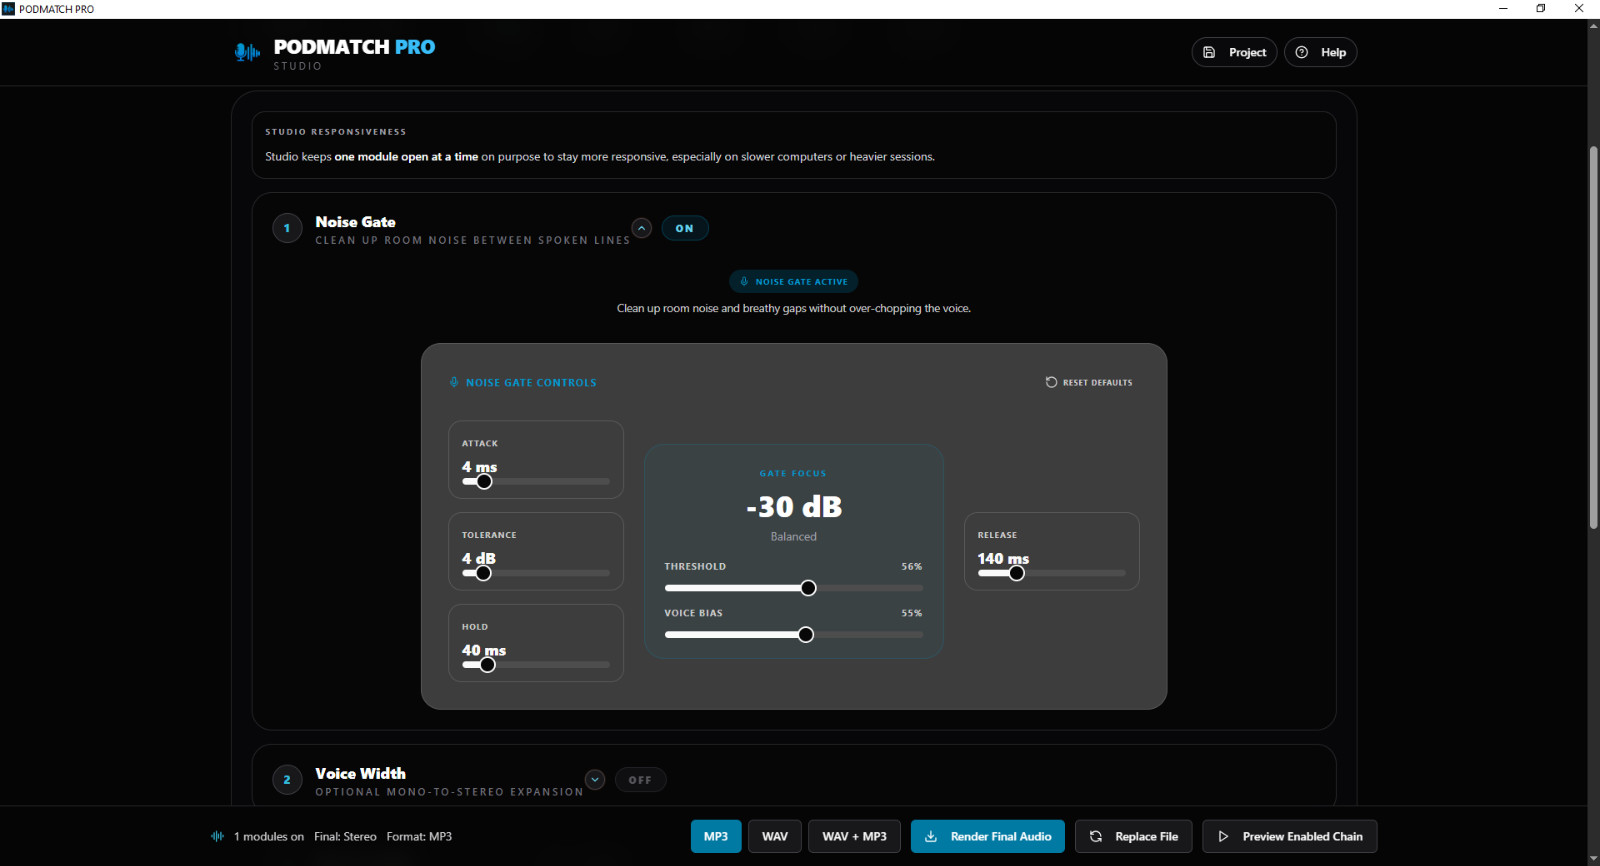Click the waveform icon in the status bar
Image resolution: width=1600 pixels, height=866 pixels.
pyautogui.click(x=217, y=836)
